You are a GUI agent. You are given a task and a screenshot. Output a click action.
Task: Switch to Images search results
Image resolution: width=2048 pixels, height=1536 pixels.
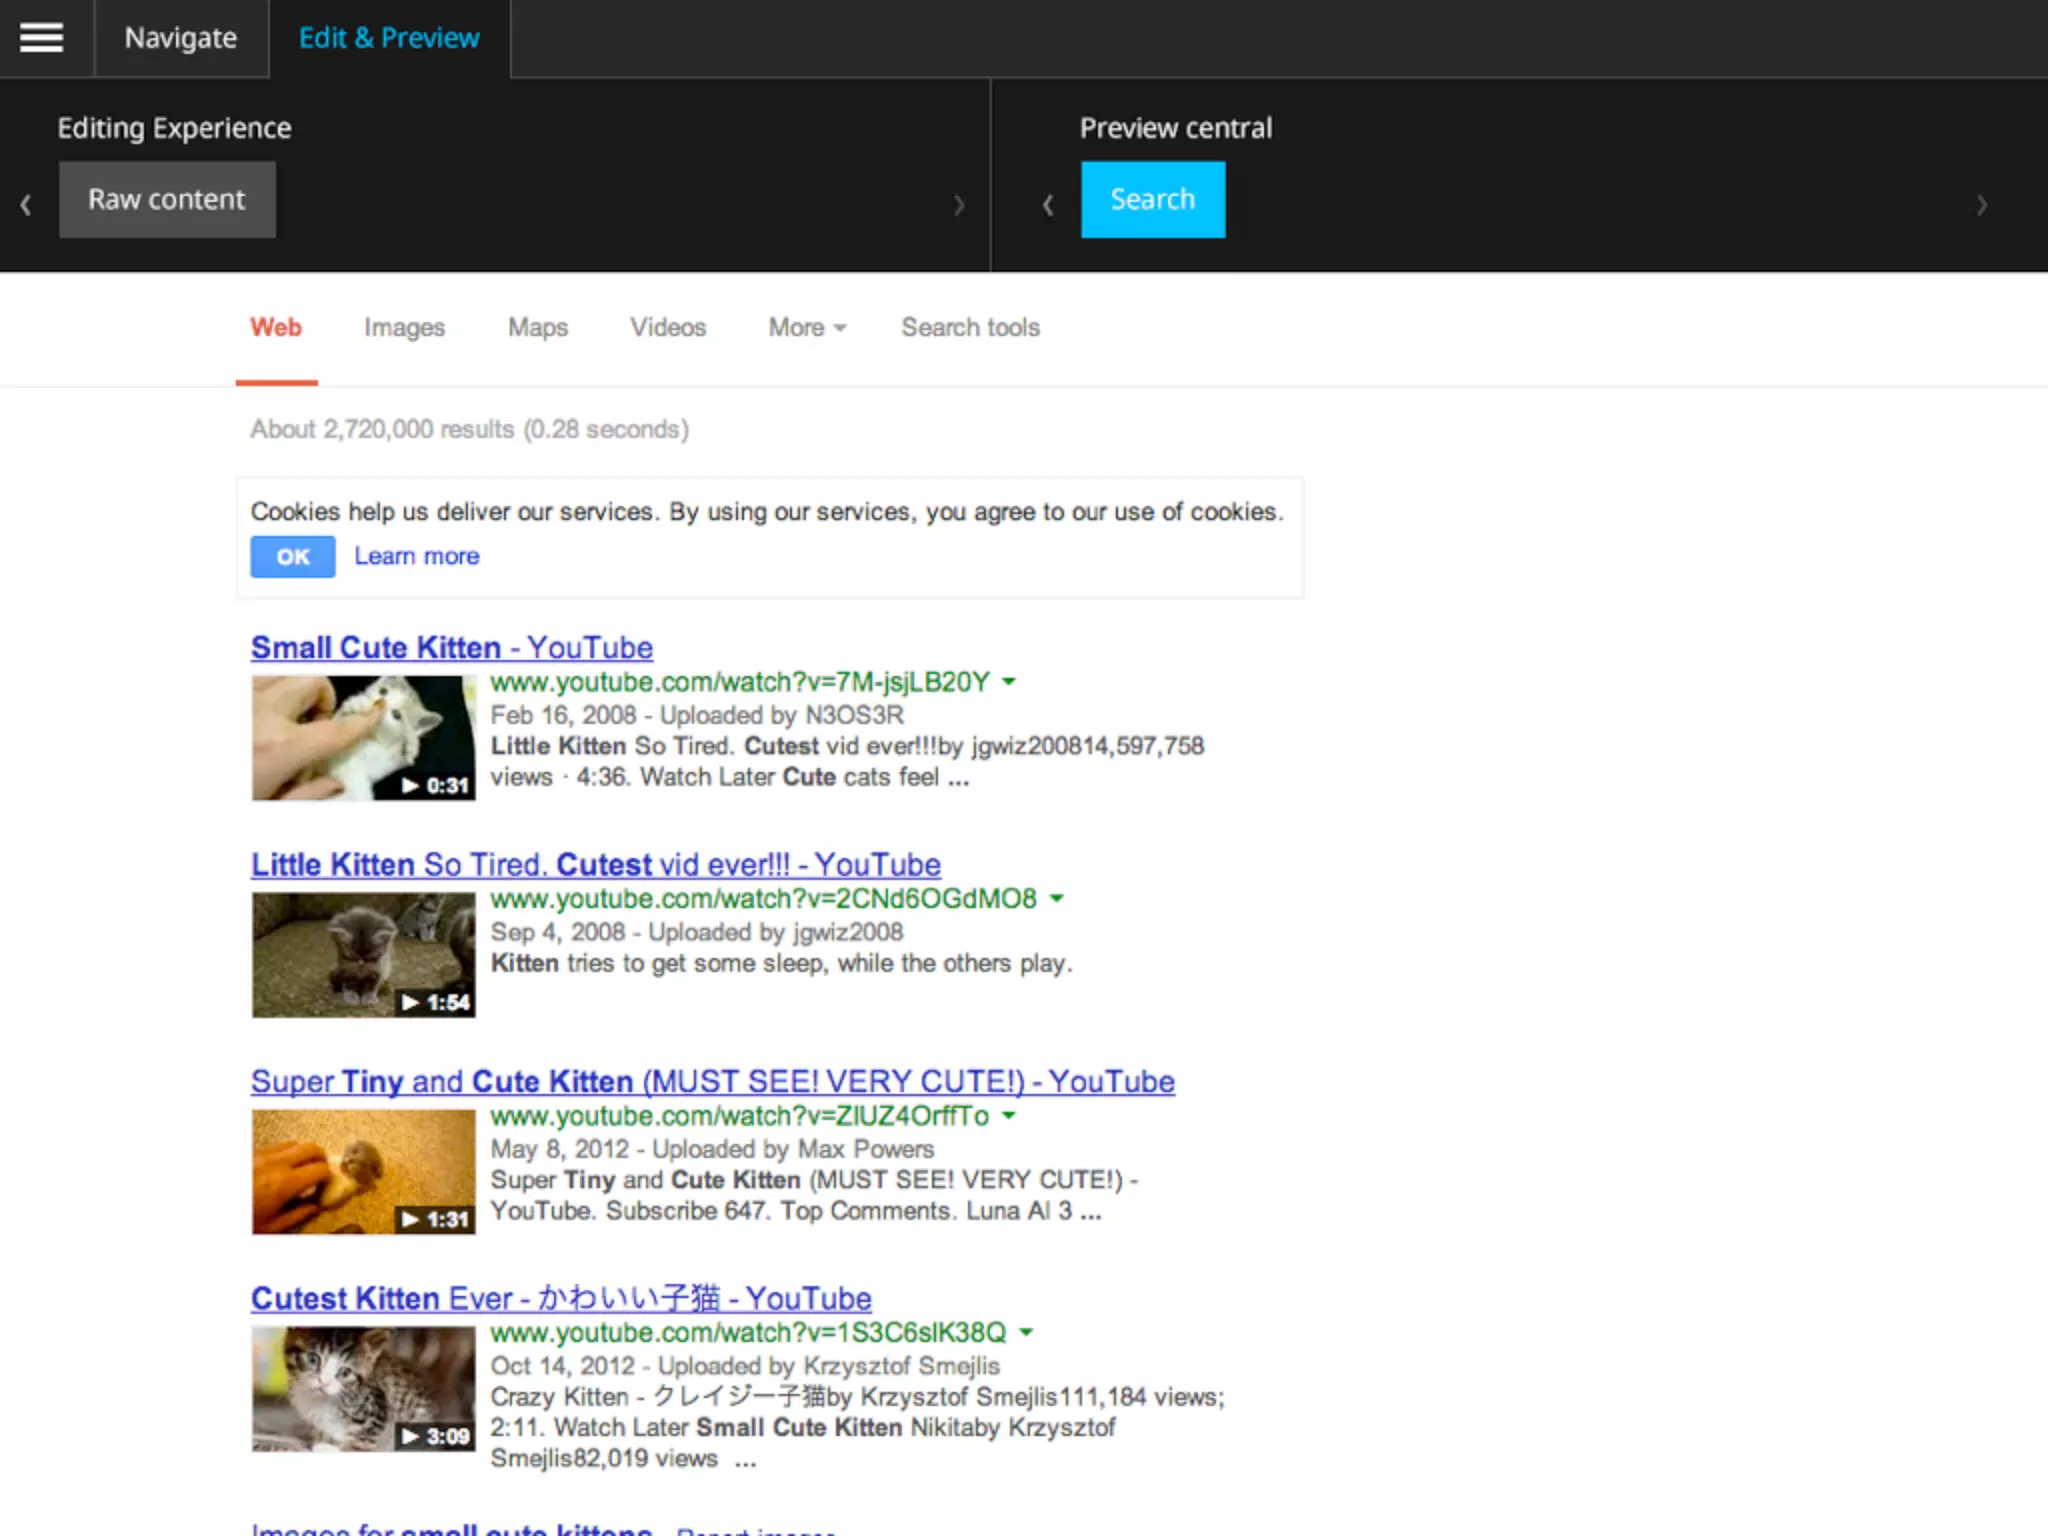click(404, 327)
